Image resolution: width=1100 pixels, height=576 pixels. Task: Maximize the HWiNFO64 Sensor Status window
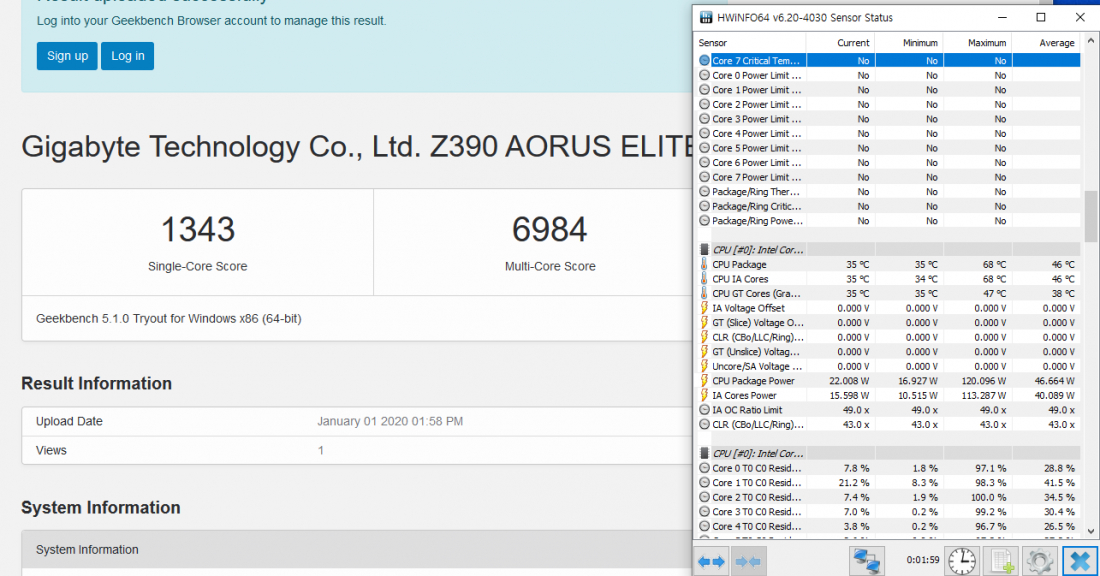(x=1041, y=18)
